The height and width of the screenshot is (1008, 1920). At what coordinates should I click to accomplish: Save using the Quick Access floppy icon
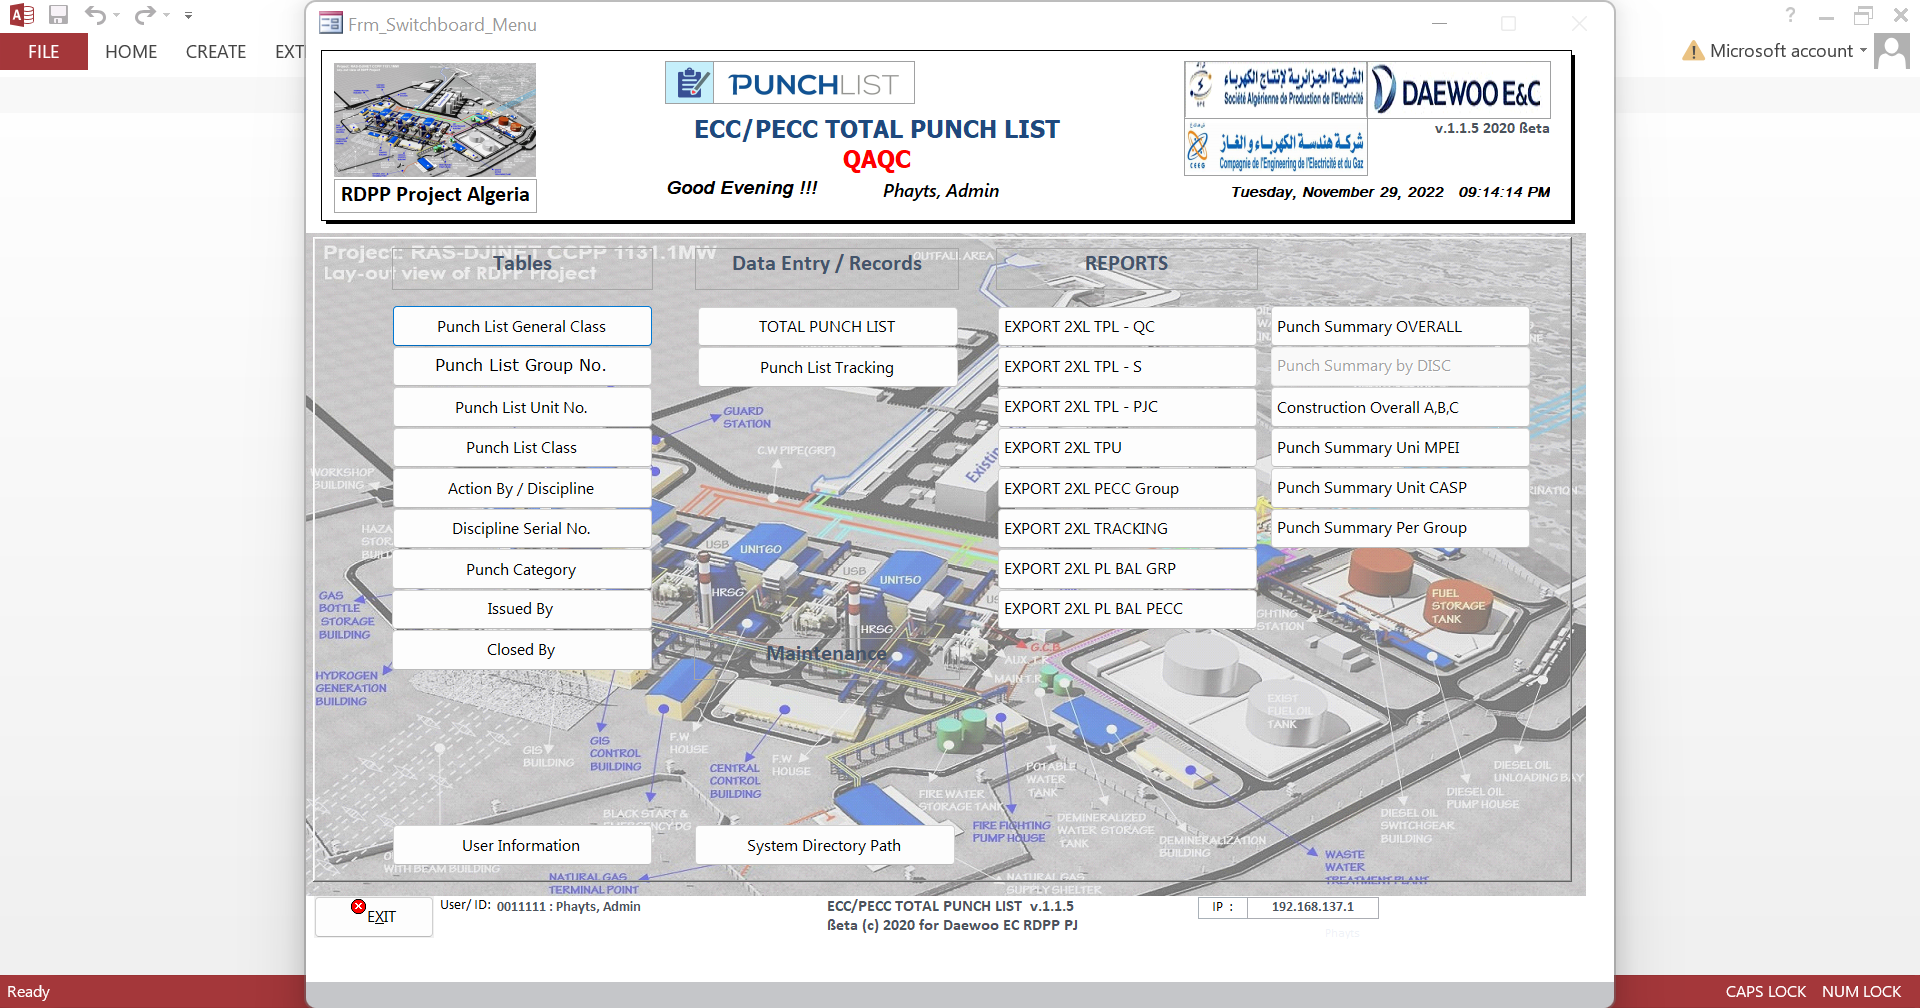tap(58, 15)
